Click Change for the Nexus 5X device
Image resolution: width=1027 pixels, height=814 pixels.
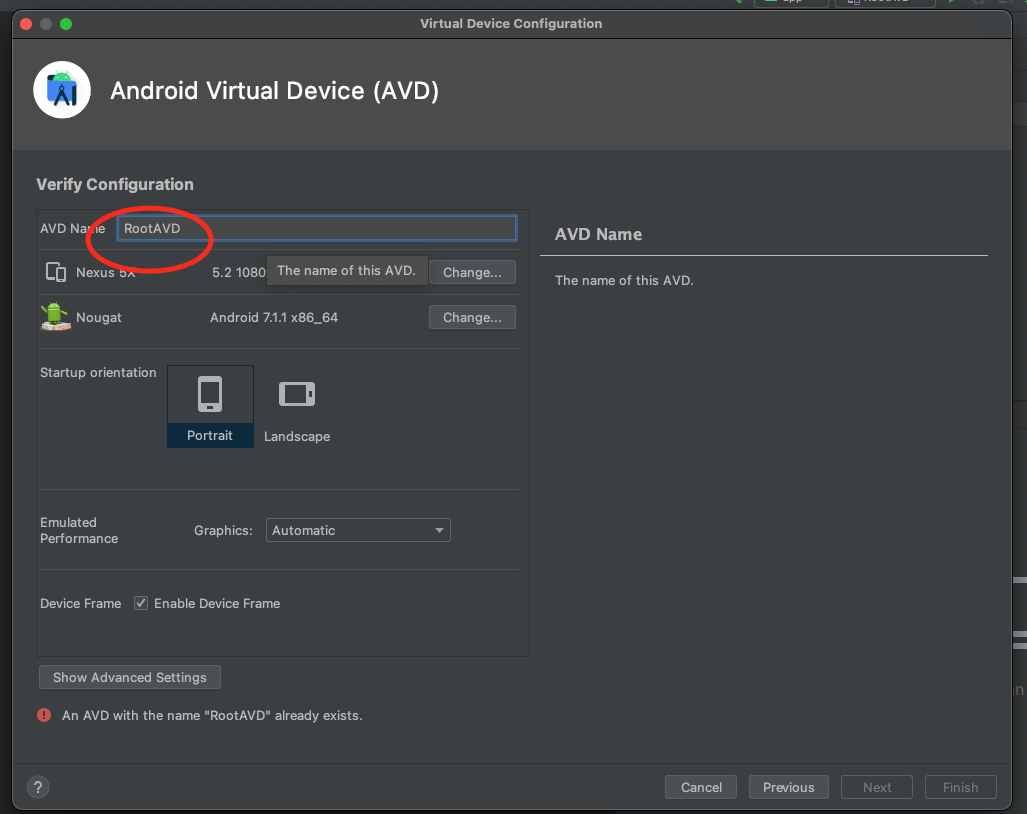pos(472,272)
